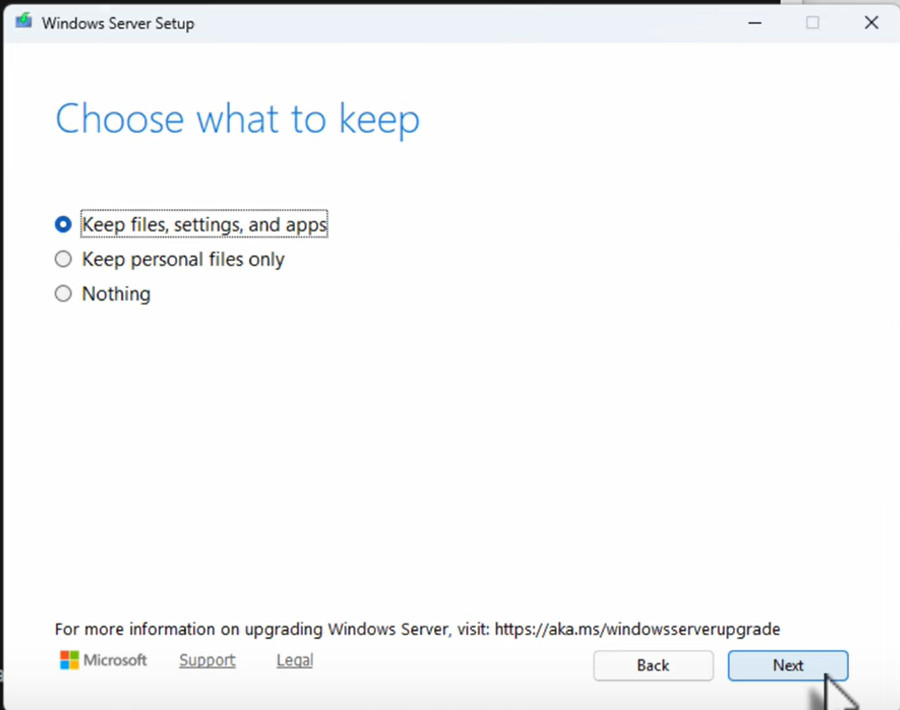Image resolution: width=900 pixels, height=710 pixels.
Task: Click the "Nothing" option label
Action: pyautogui.click(x=116, y=293)
